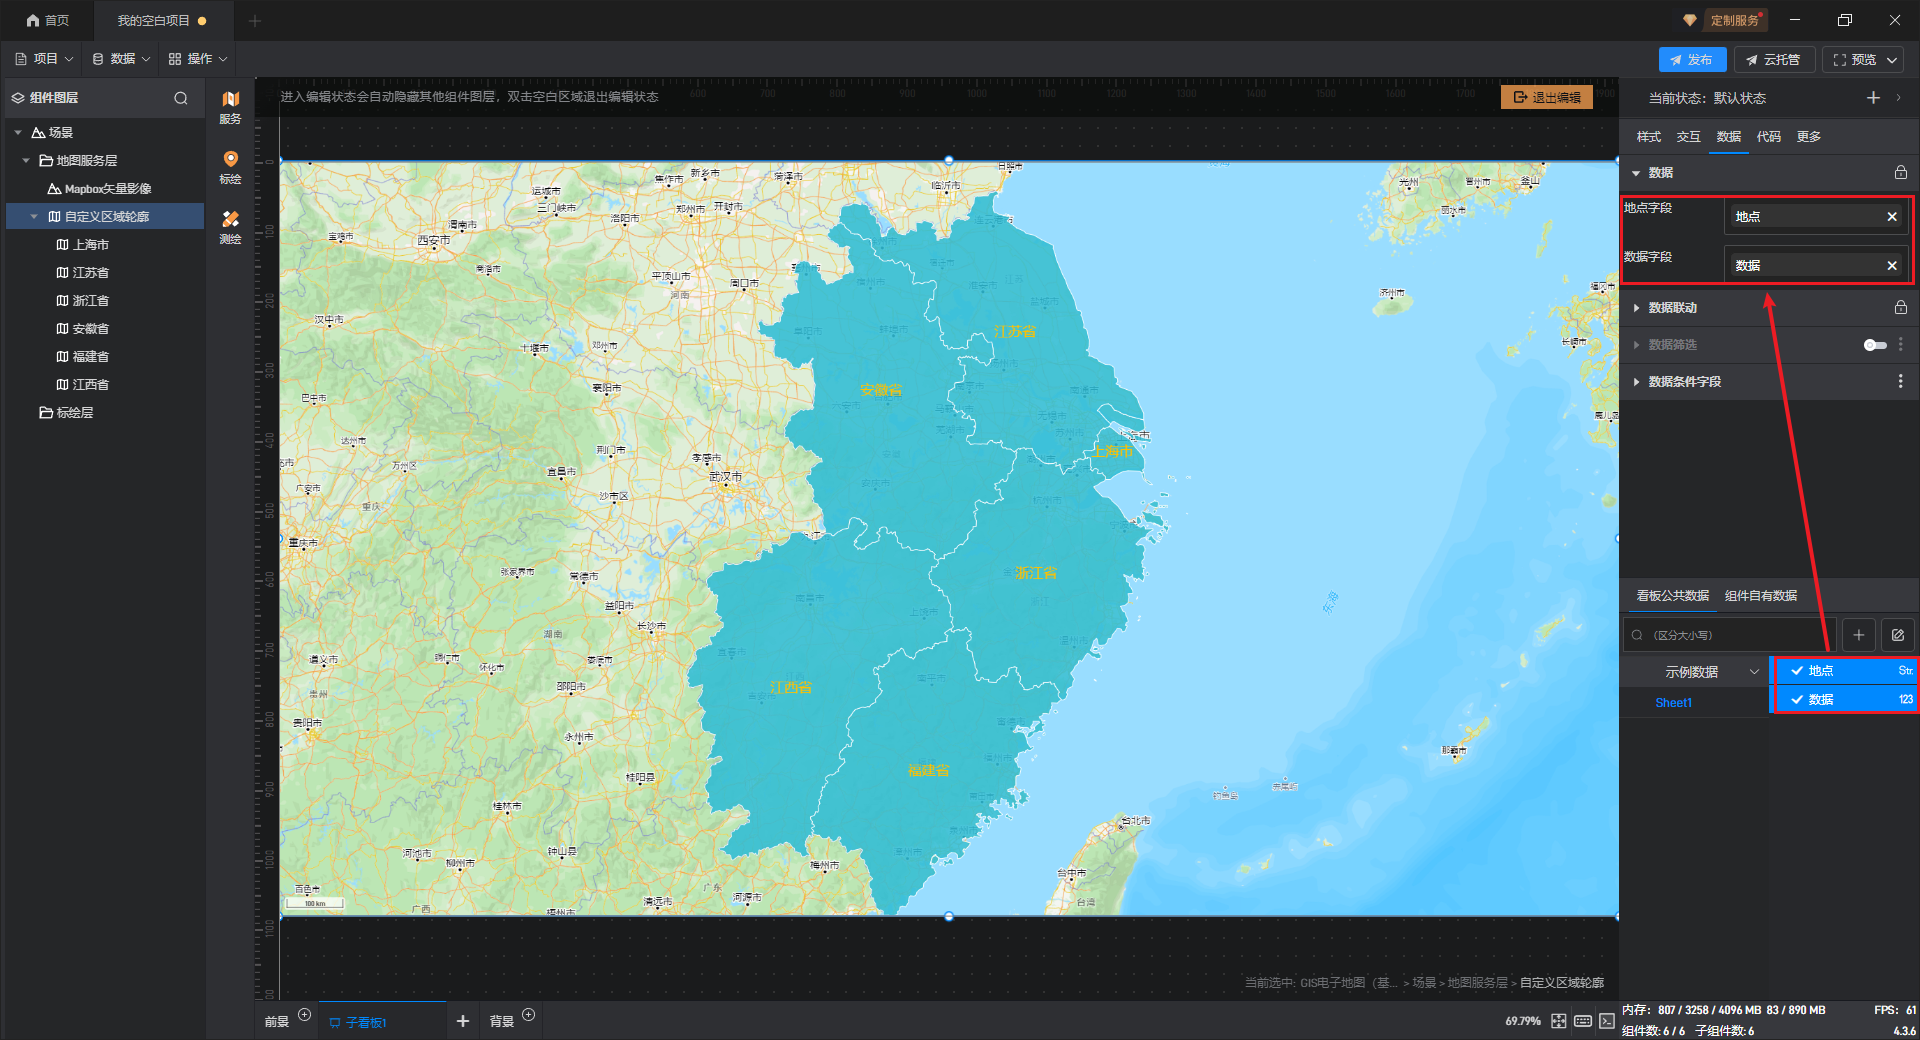This screenshot has width=1920, height=1040.
Task: Collapse the 自定义区域轮廓 tree node
Action: pyautogui.click(x=34, y=217)
